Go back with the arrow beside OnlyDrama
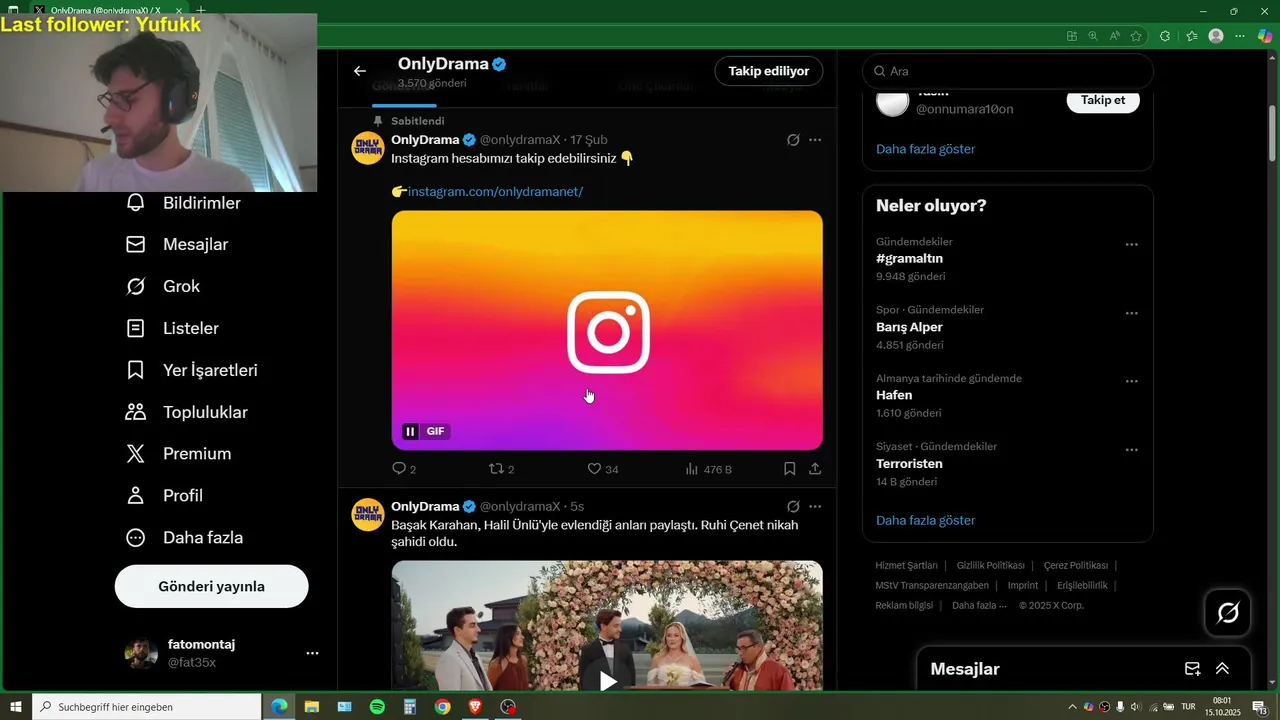 click(x=360, y=71)
